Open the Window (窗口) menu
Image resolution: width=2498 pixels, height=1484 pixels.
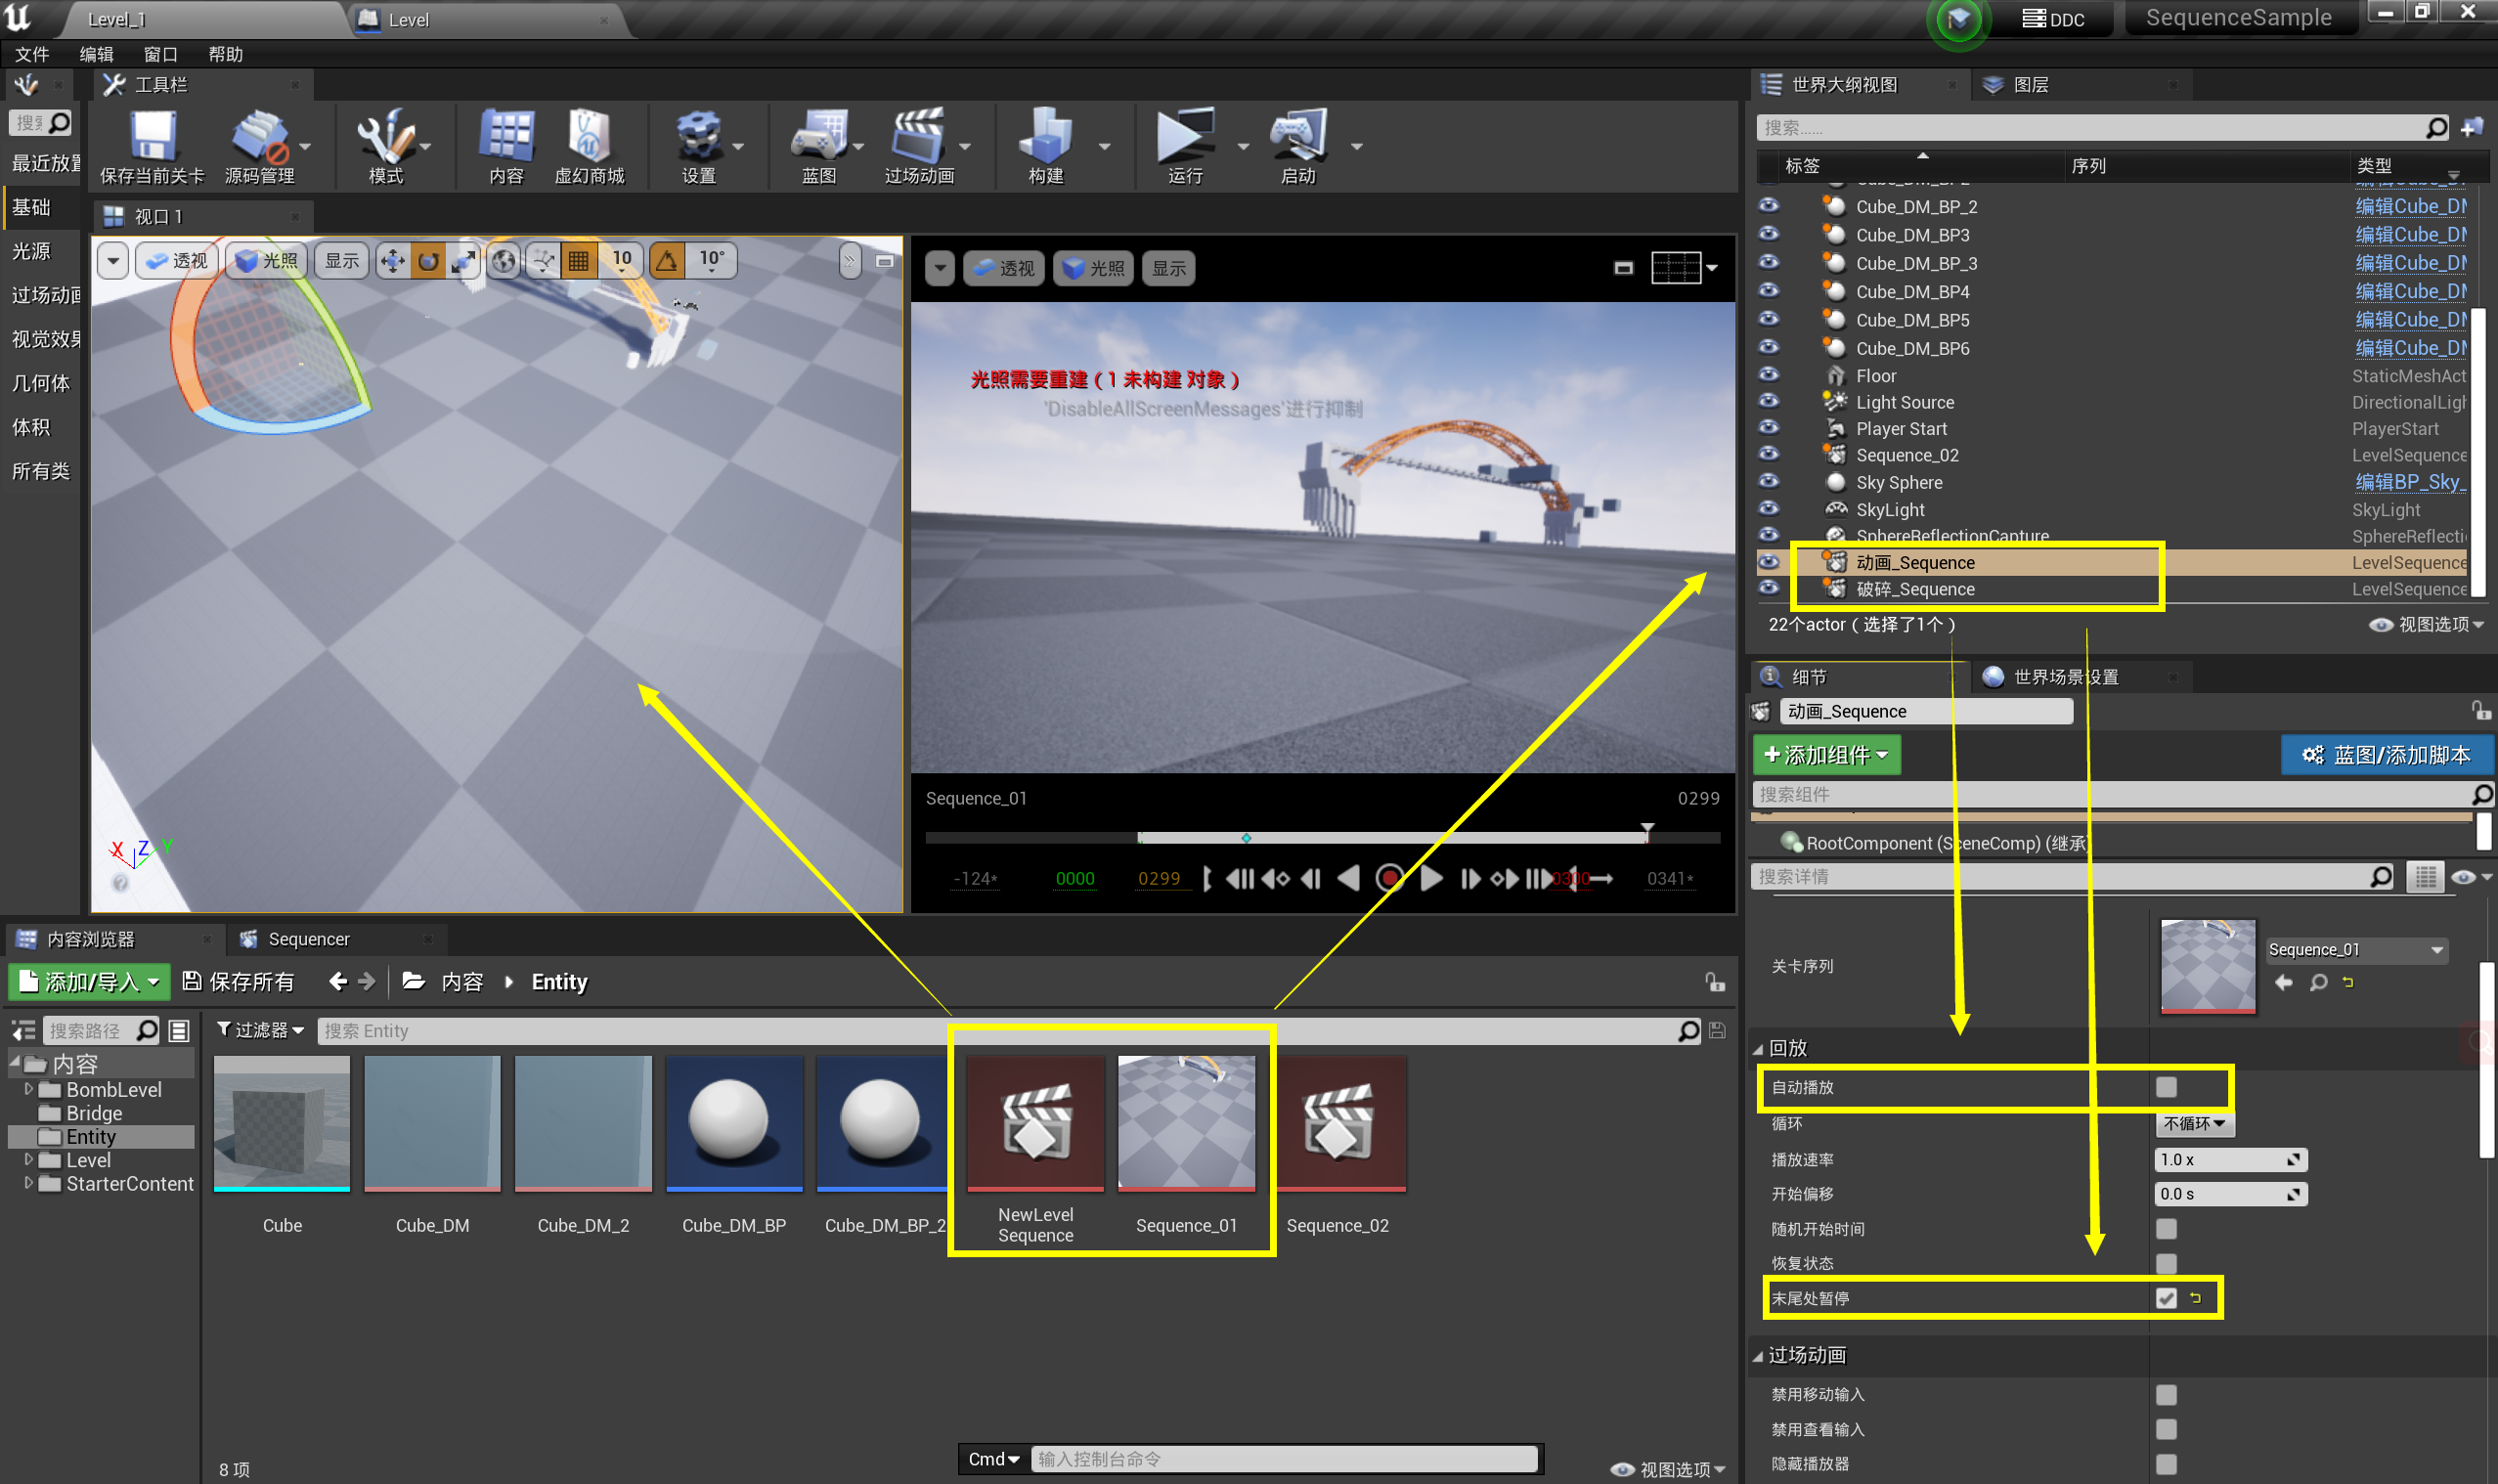click(x=160, y=54)
